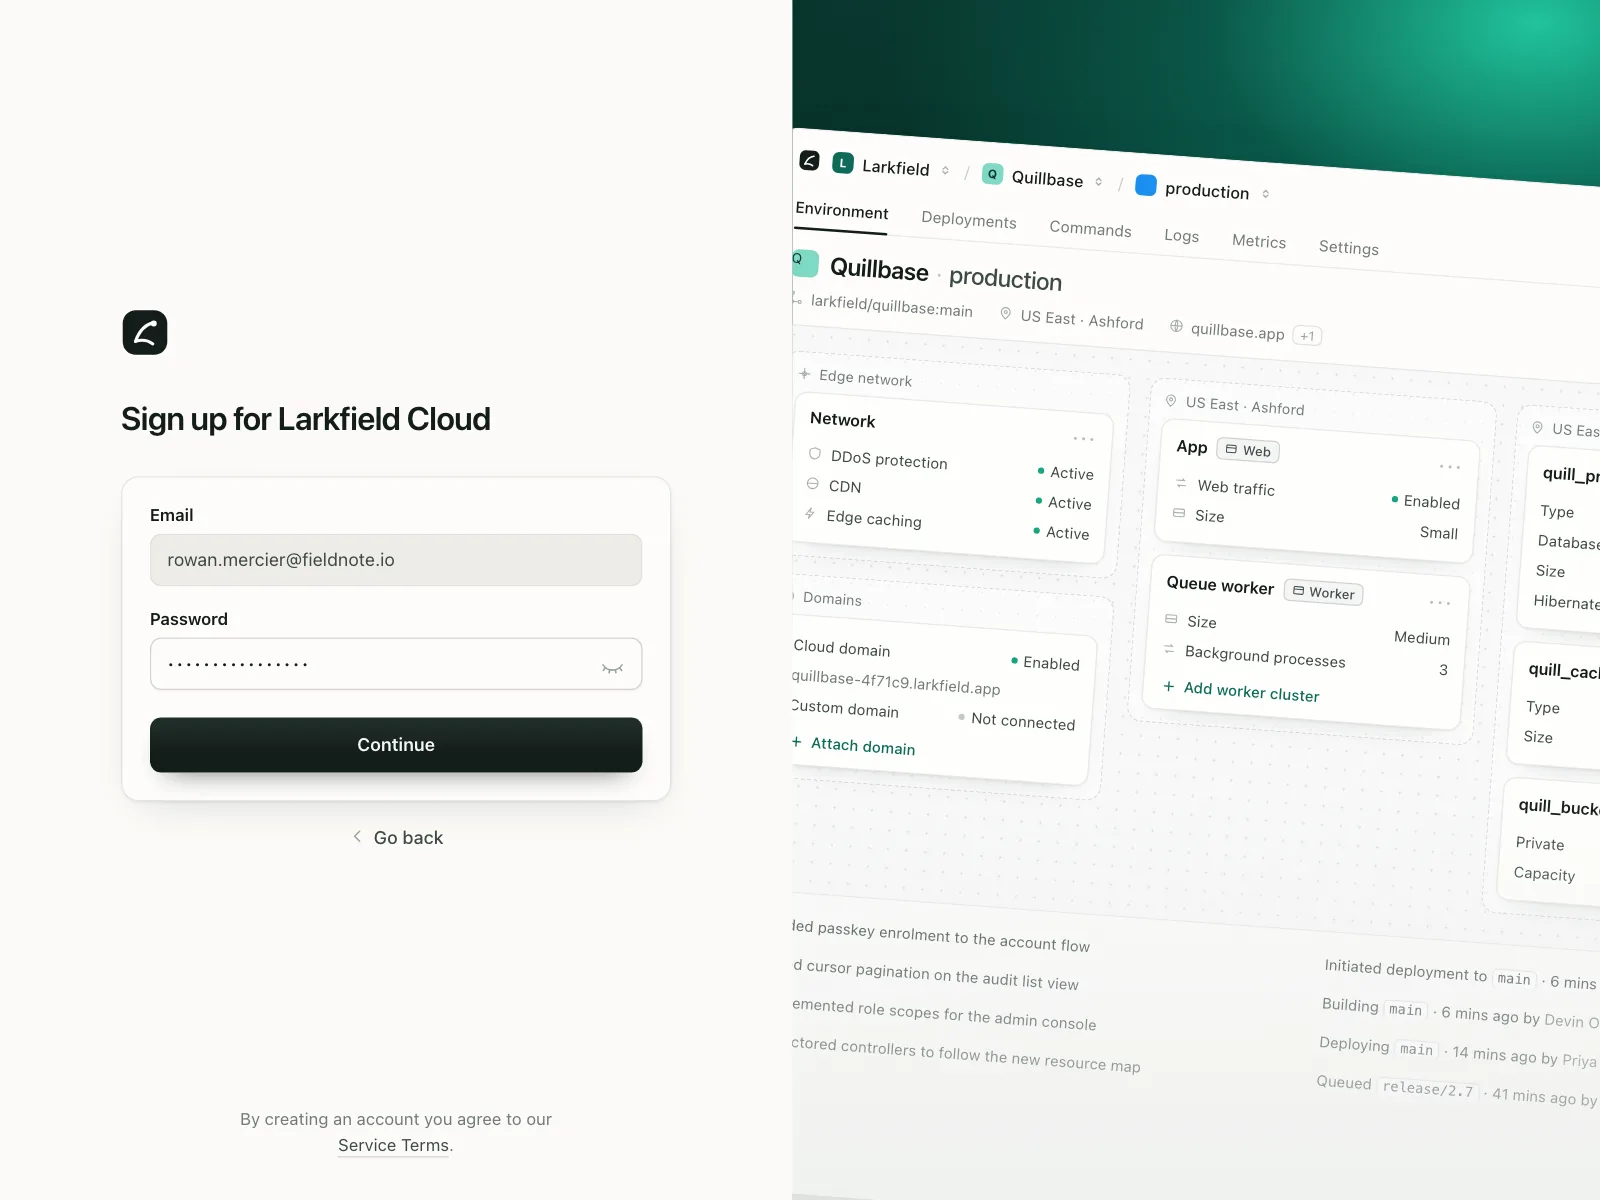Screen dimensions: 1600x1200
Task: Open the Quillbase project switcher chevron
Action: point(1099,182)
